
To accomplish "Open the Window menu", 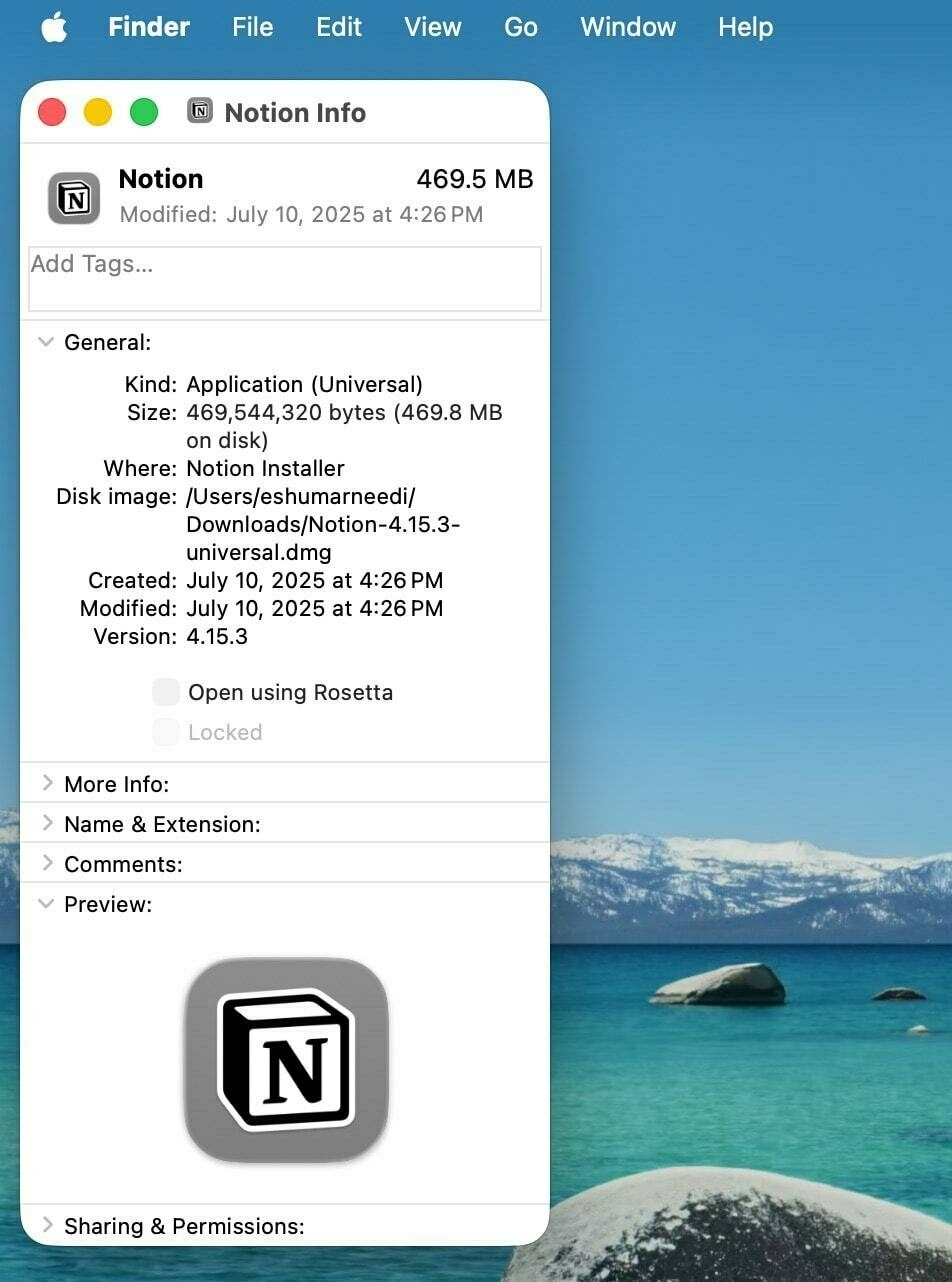I will coord(628,27).
